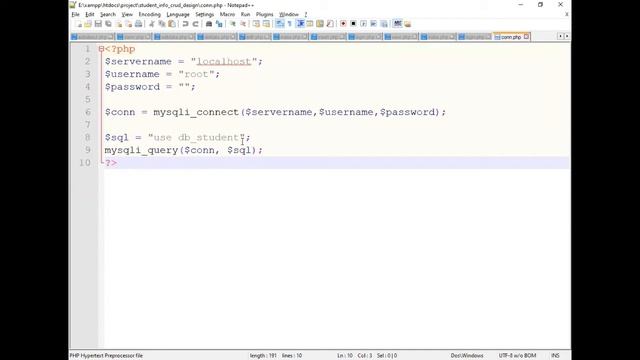Click the Dos\Windows status bar entry

click(467, 356)
